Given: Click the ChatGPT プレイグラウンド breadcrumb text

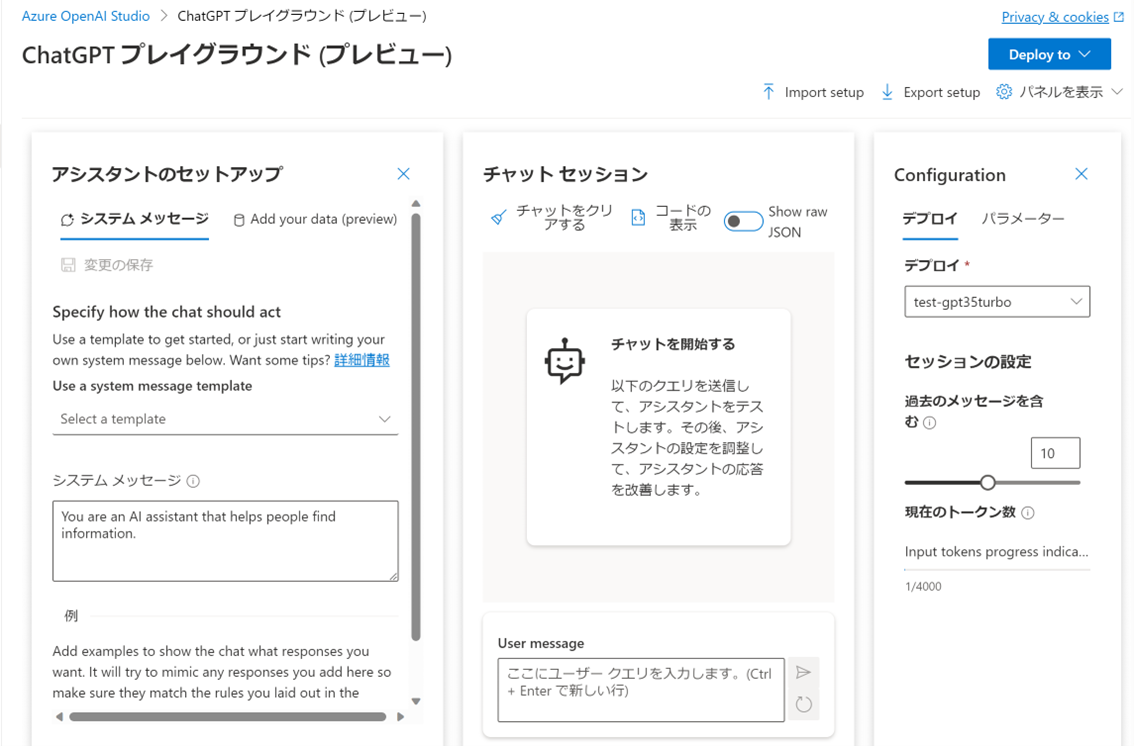Looking at the screenshot, I should point(302,16).
